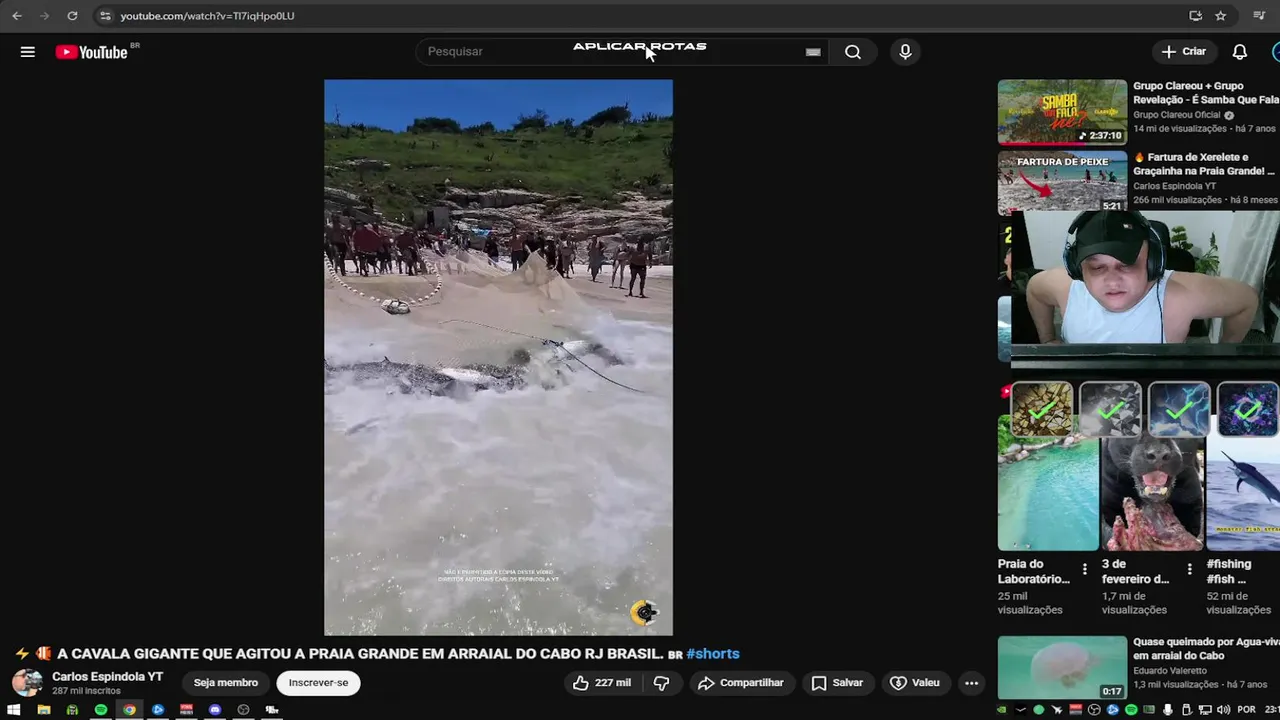Click Seja membro button
Screen dimensions: 1280x720
[x=226, y=683]
